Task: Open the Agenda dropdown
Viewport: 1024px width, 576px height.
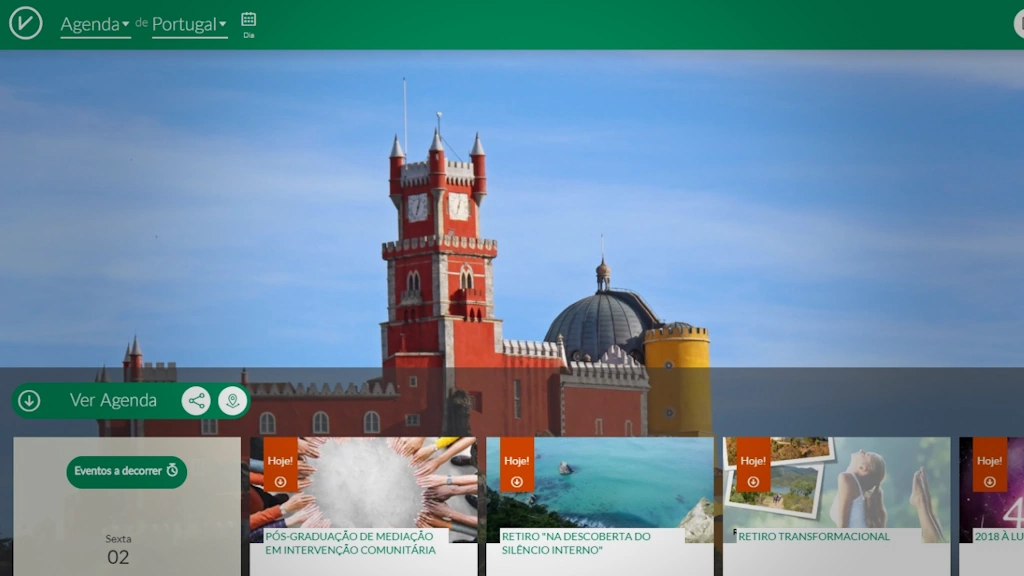Action: (x=91, y=22)
